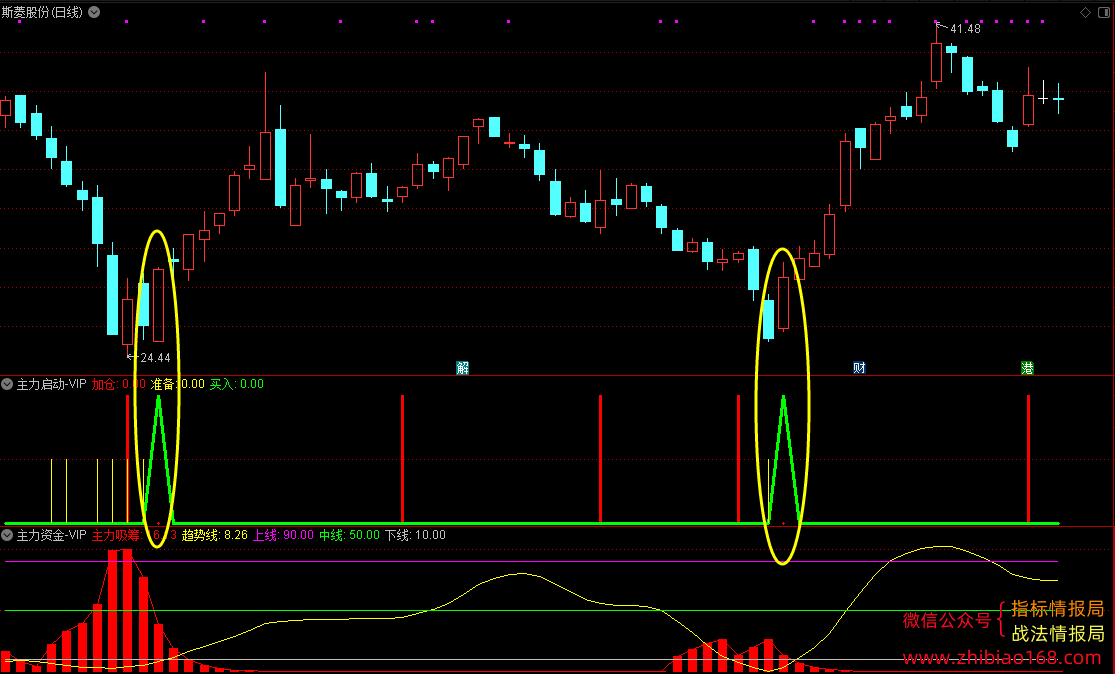Click the 下线: 10.00 indicator label
Viewport: 1115px width, 674px height.
click(x=415, y=535)
